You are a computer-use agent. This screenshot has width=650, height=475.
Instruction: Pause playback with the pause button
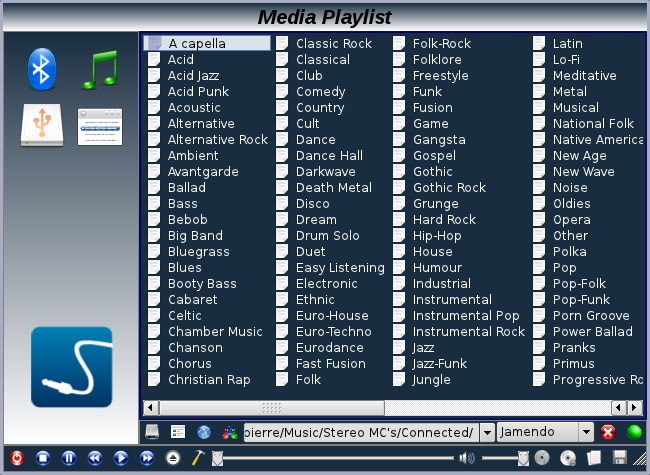pyautogui.click(x=69, y=458)
